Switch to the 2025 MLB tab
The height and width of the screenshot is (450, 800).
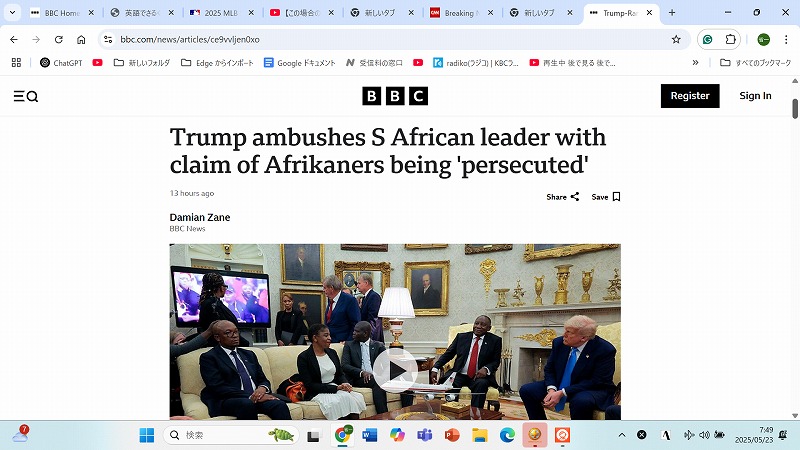point(221,13)
